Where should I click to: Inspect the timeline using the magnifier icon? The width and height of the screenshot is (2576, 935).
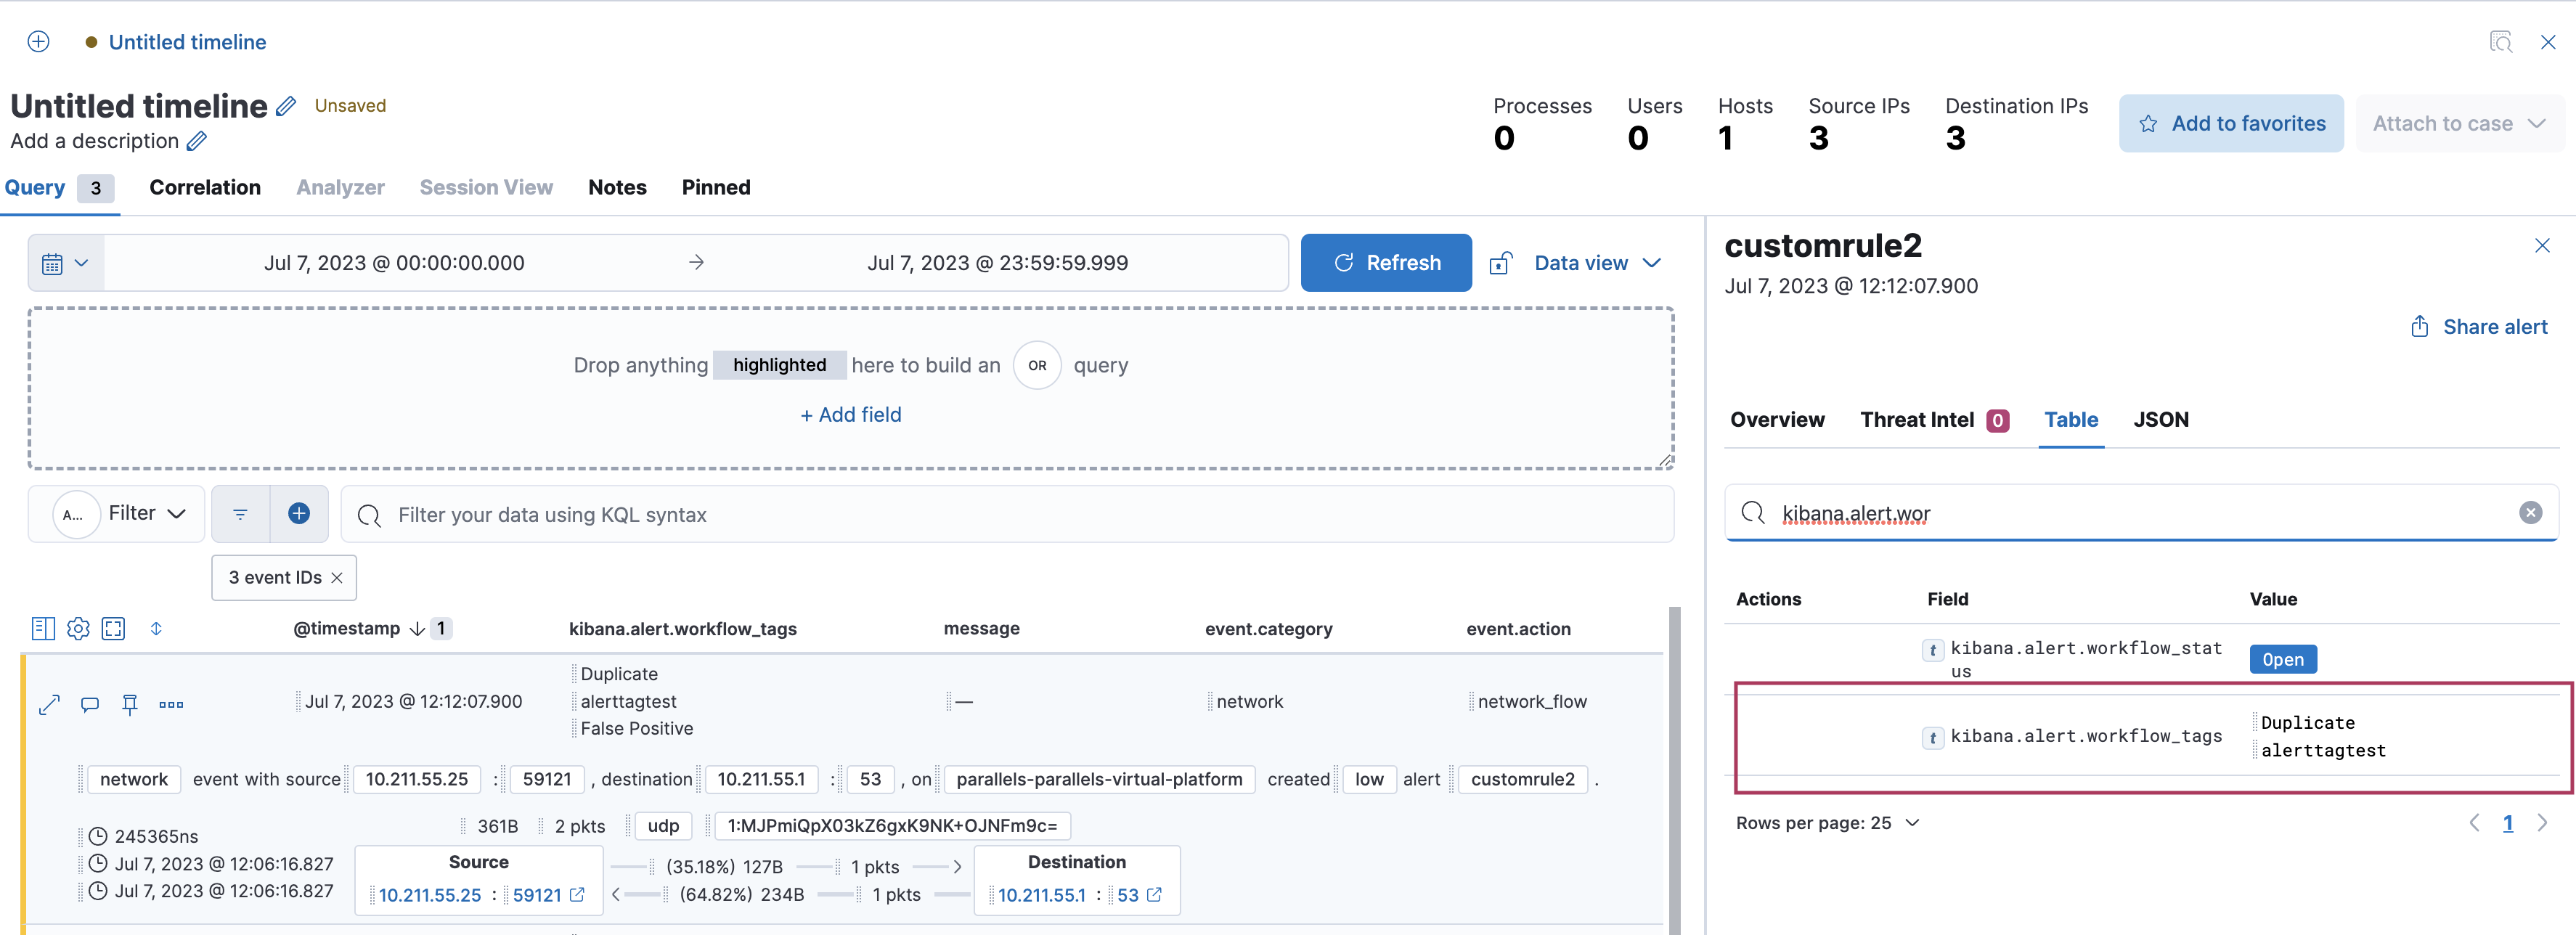pyautogui.click(x=2502, y=41)
